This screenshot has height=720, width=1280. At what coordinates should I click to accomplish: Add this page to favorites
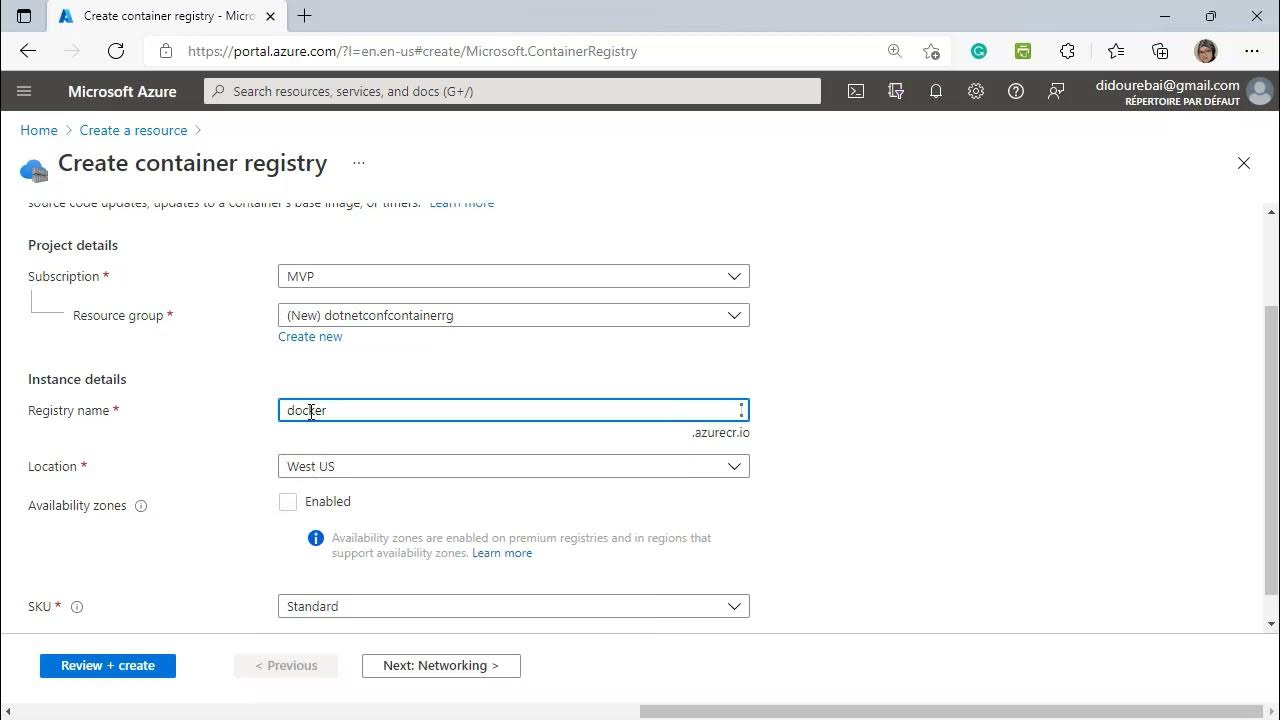pos(932,51)
